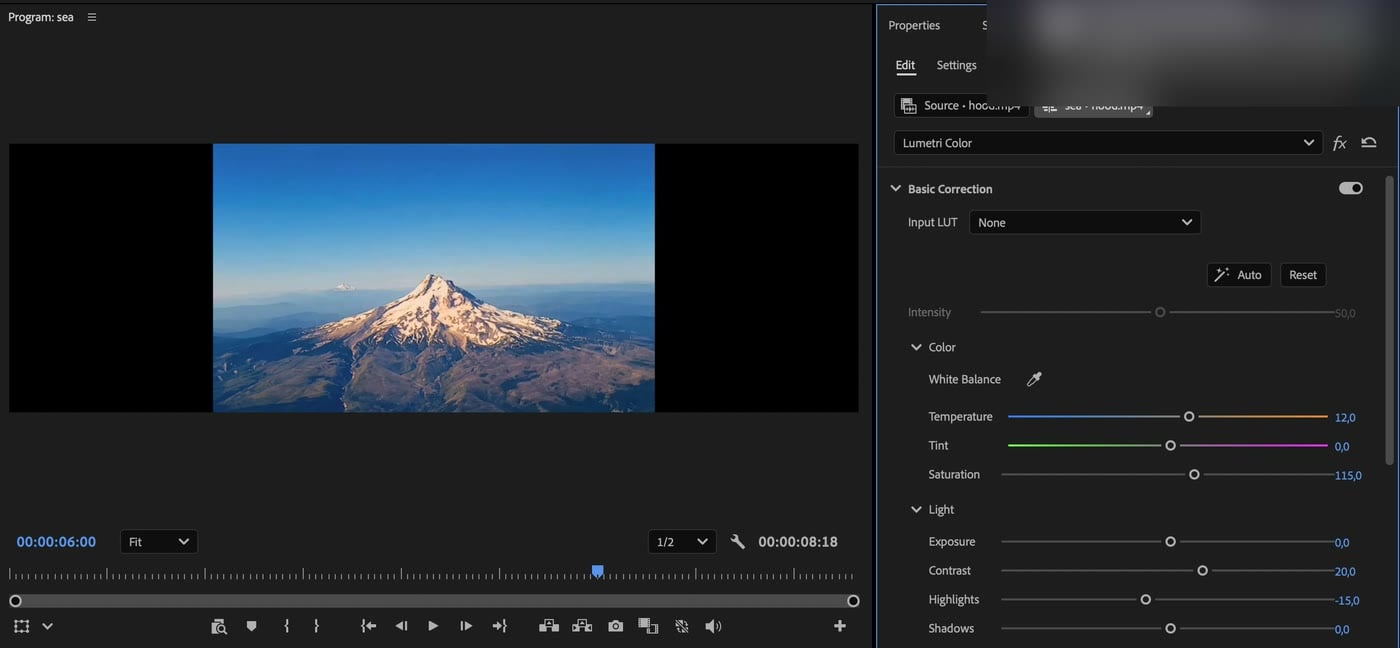Collapse the Light subsection
Image resolution: width=1400 pixels, height=648 pixels.
(x=916, y=509)
